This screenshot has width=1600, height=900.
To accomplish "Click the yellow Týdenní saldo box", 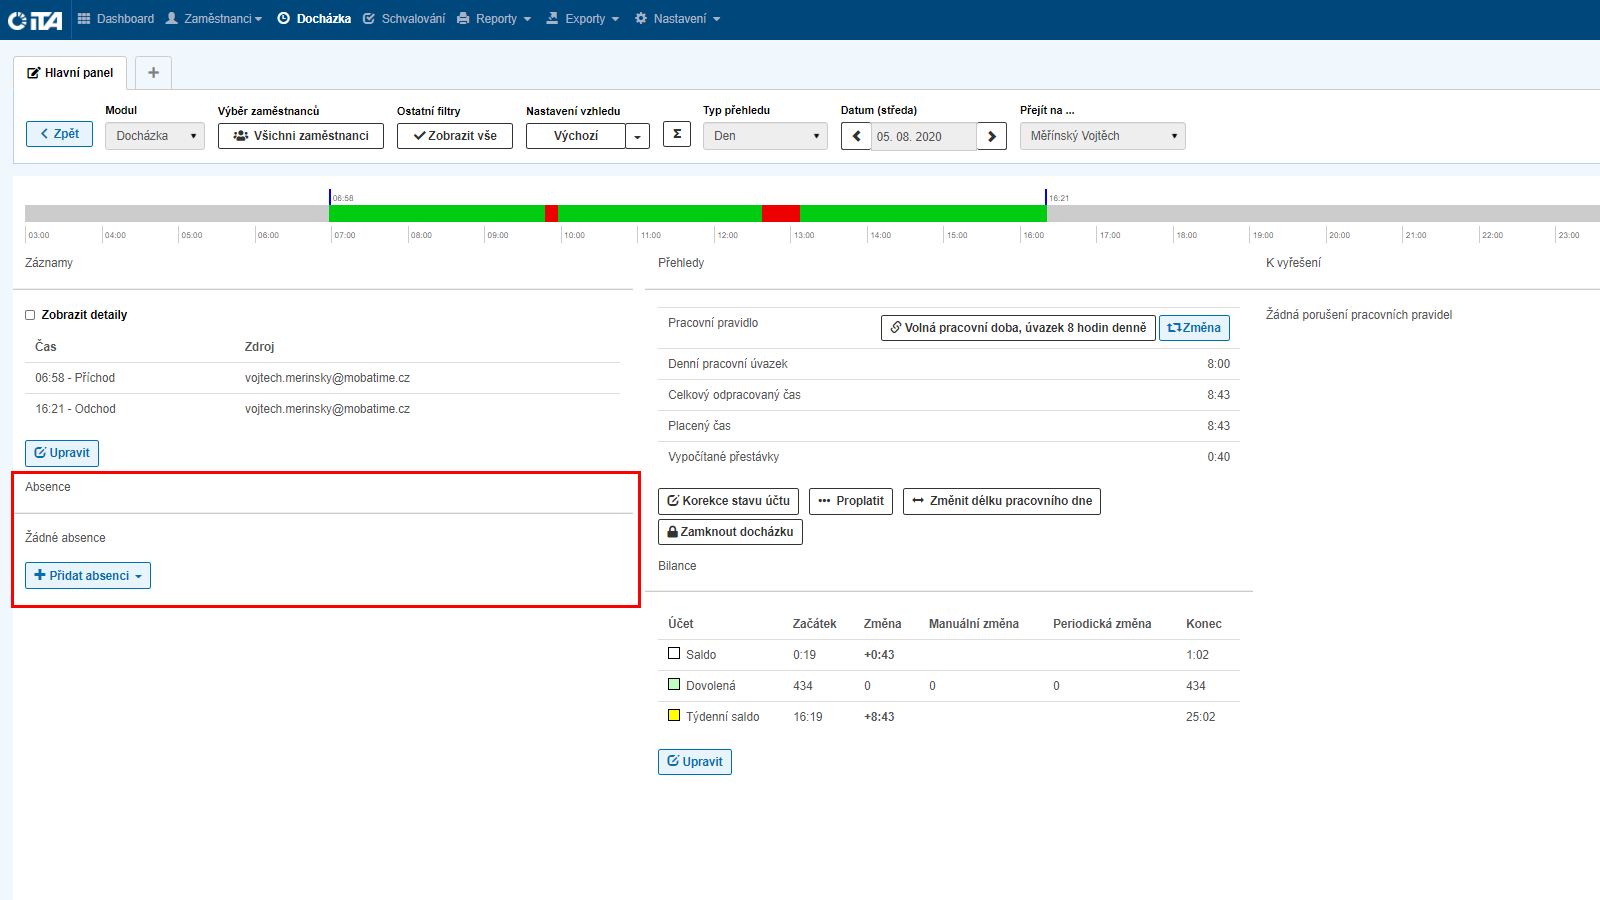I will tap(674, 716).
